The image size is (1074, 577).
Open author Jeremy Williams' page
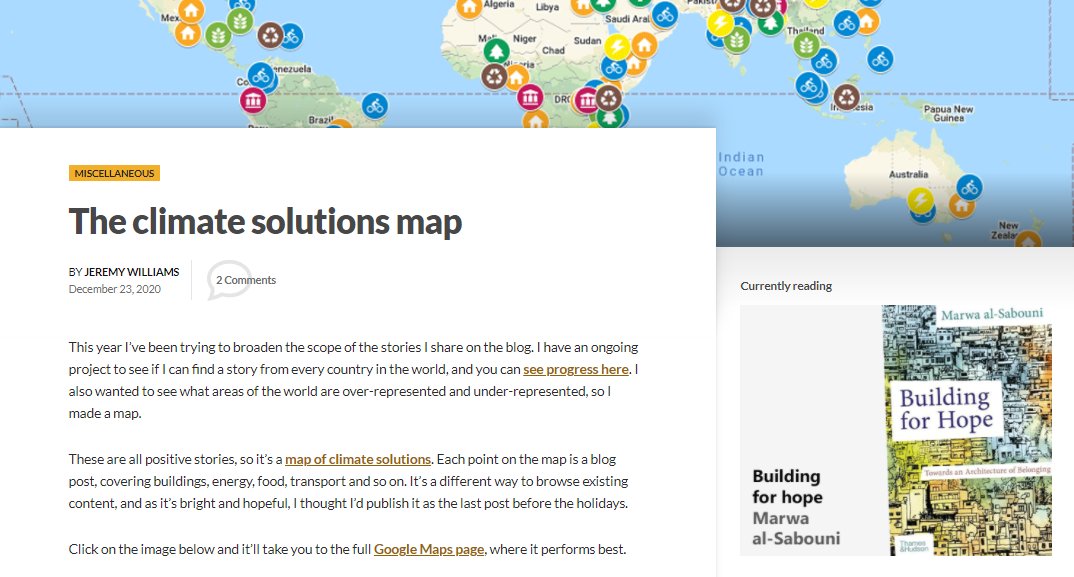tap(132, 272)
